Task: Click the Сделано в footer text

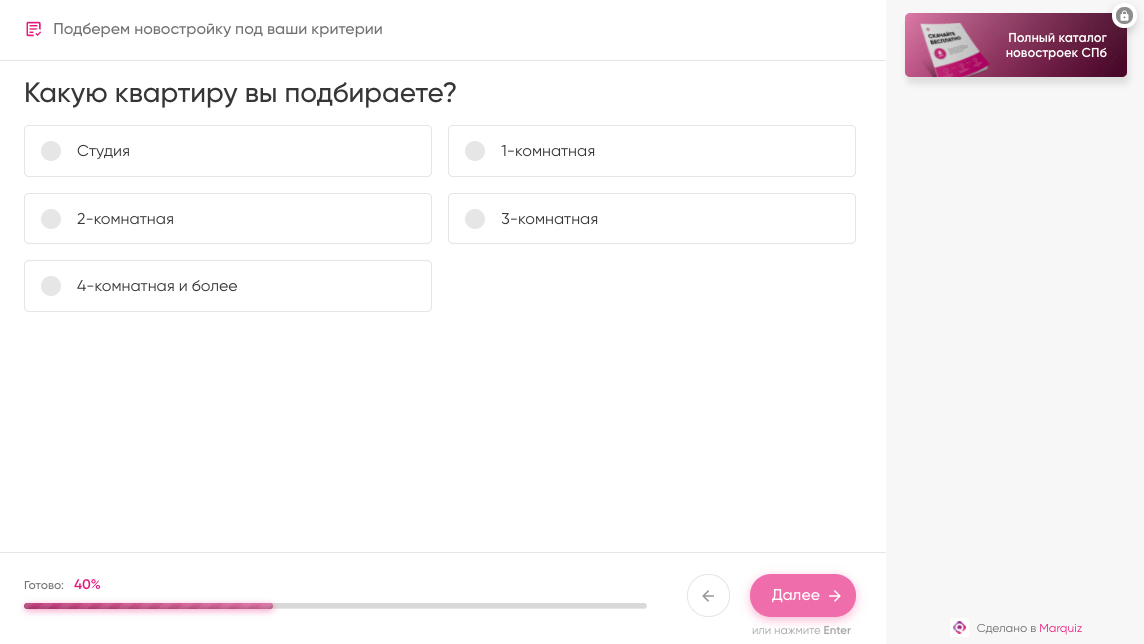Action: click(x=1007, y=628)
